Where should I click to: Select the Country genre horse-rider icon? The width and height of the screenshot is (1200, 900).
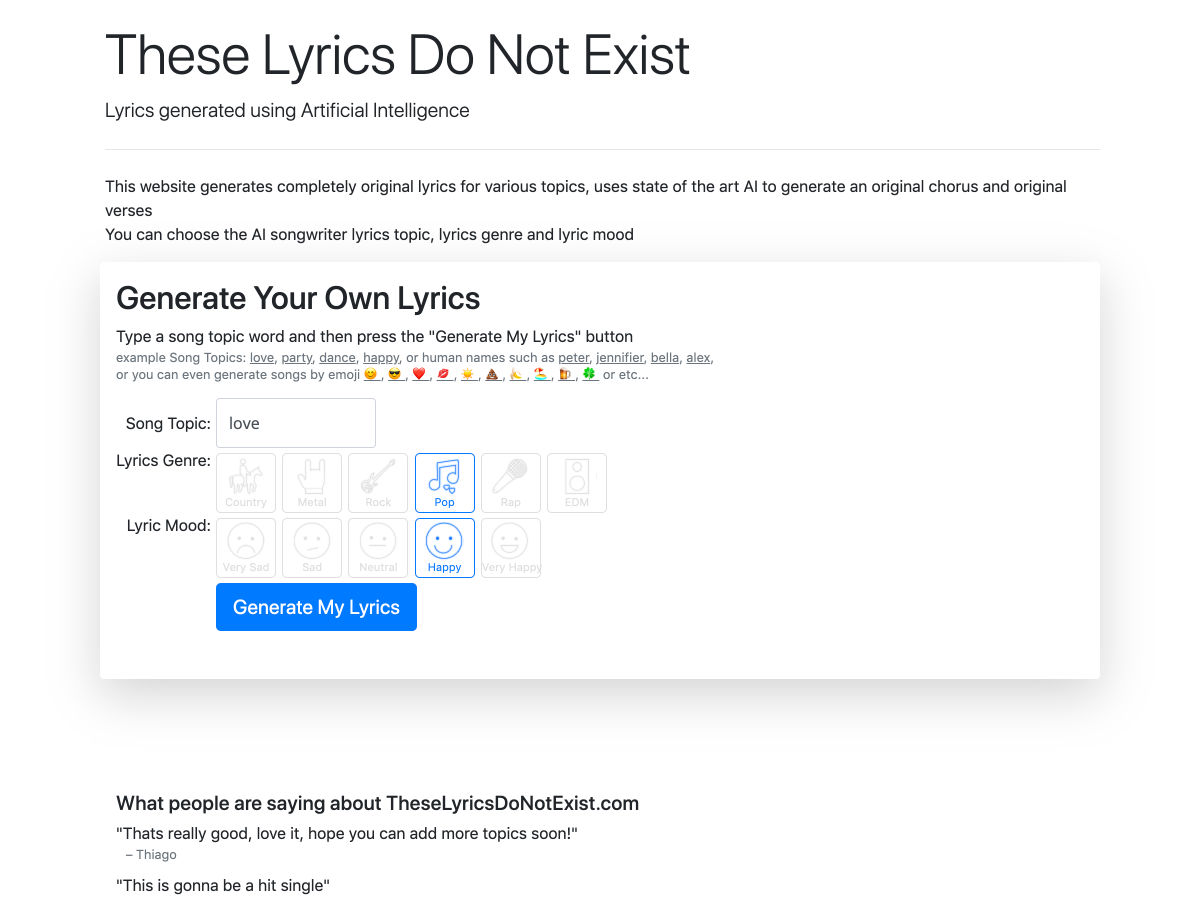[246, 483]
